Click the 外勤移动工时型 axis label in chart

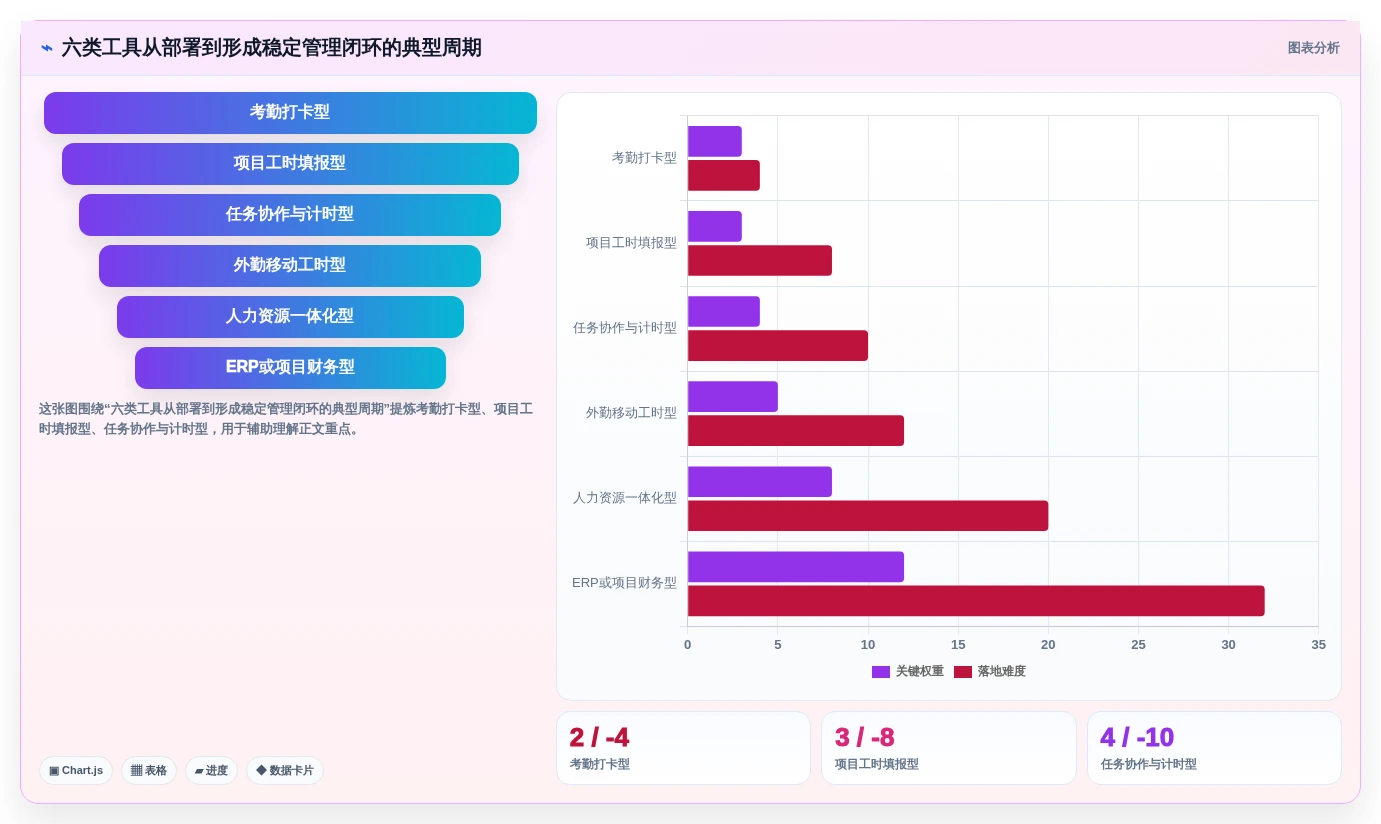631,413
